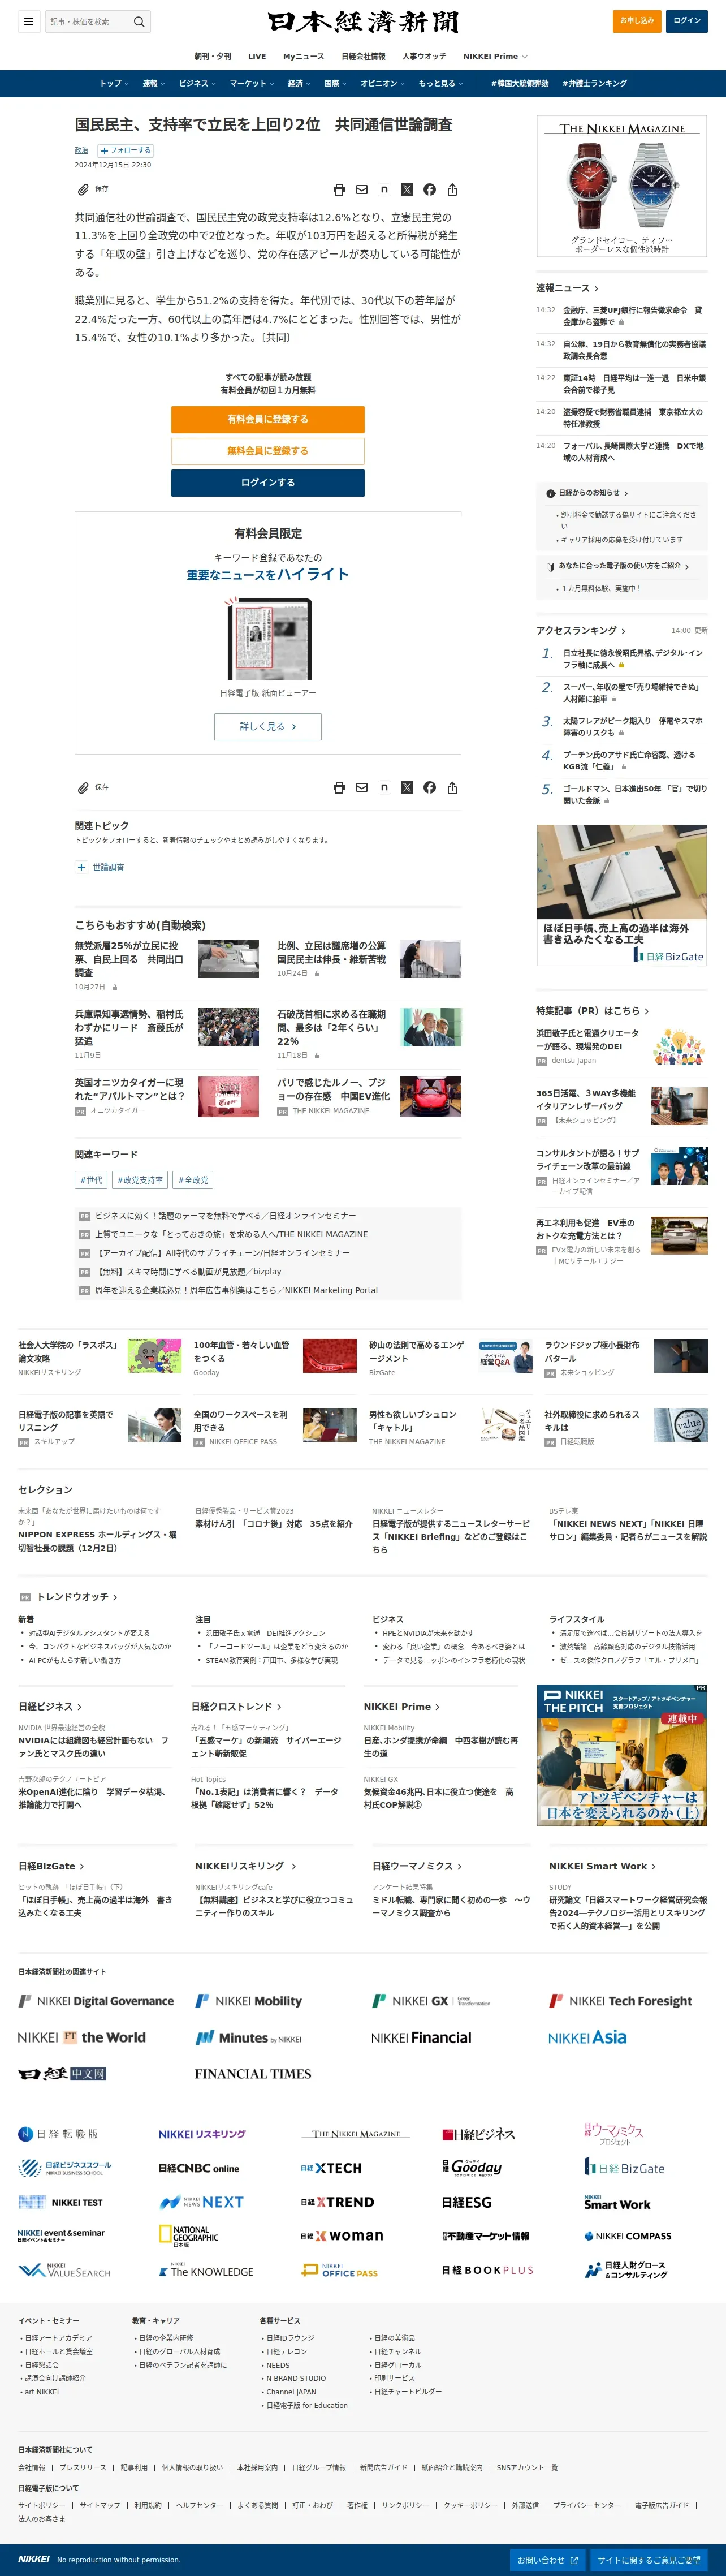This screenshot has height=2576, width=726.
Task: Click the search magnifier icon
Action: point(139,21)
